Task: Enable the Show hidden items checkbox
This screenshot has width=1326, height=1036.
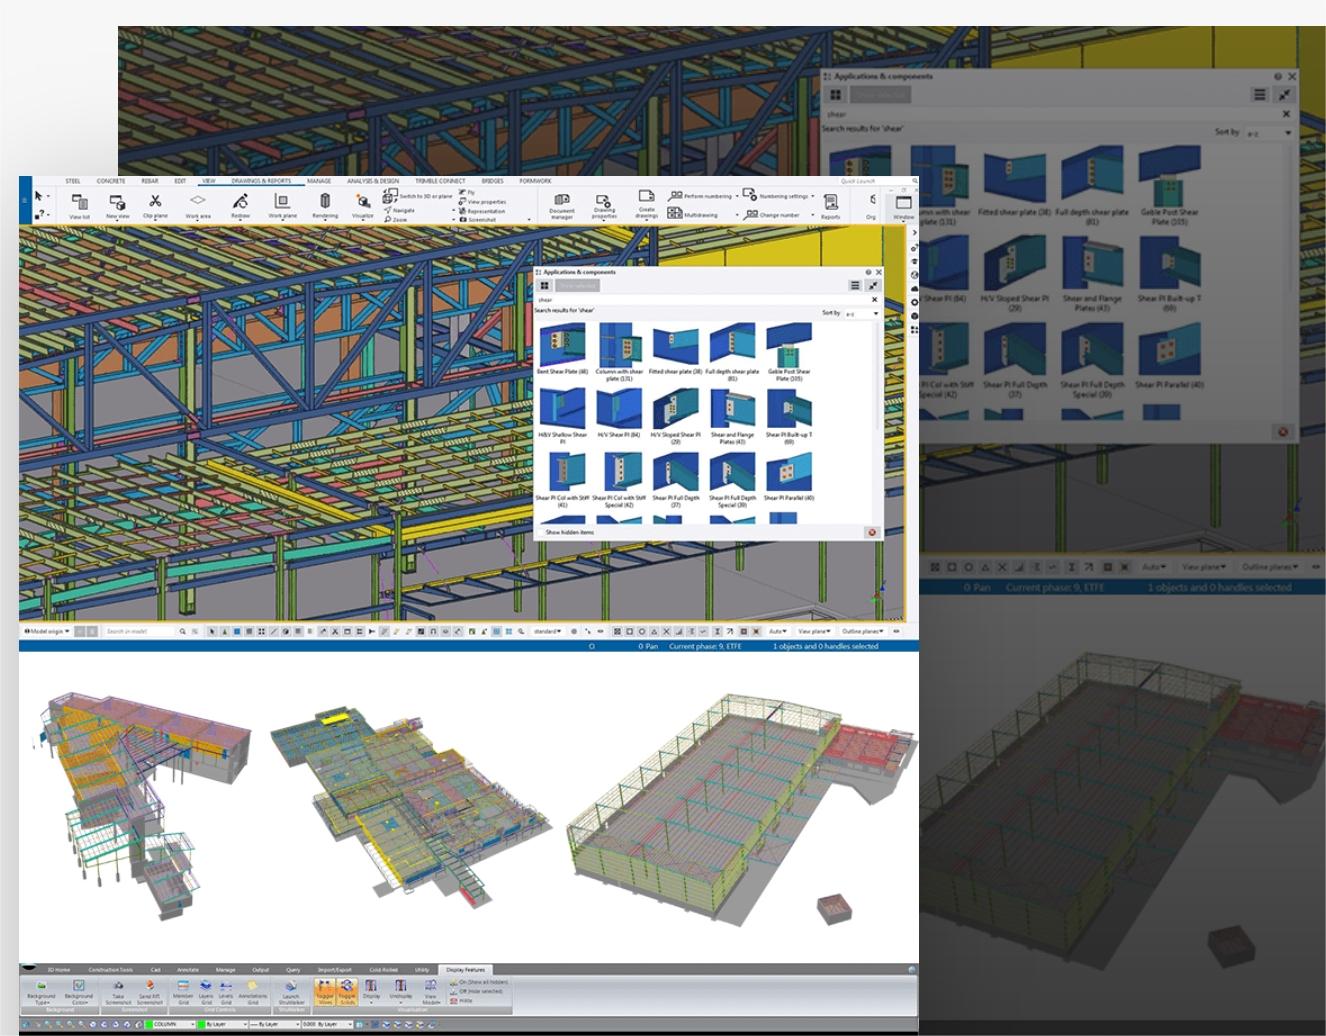Action: click(x=541, y=532)
